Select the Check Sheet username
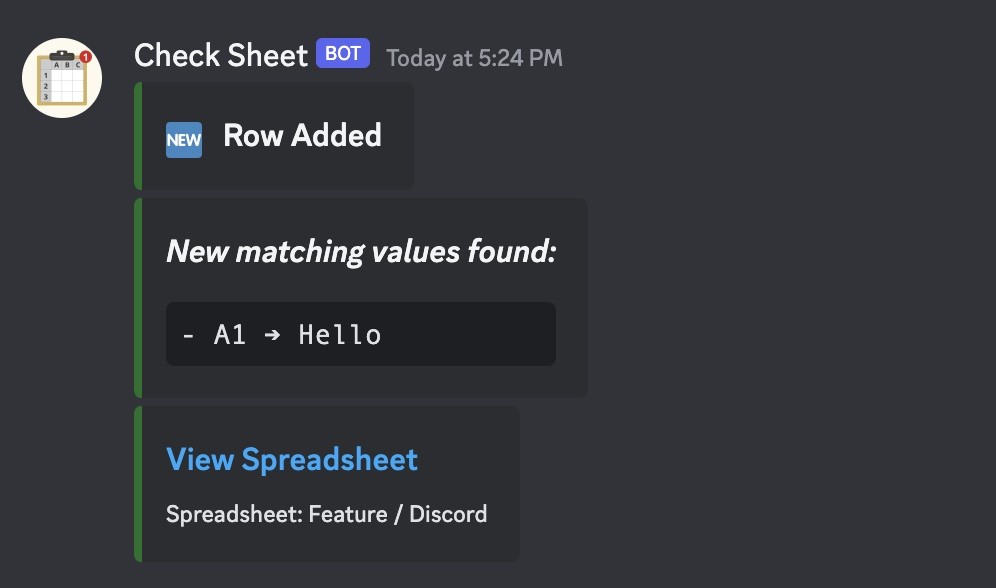The image size is (996, 588). pyautogui.click(x=221, y=55)
